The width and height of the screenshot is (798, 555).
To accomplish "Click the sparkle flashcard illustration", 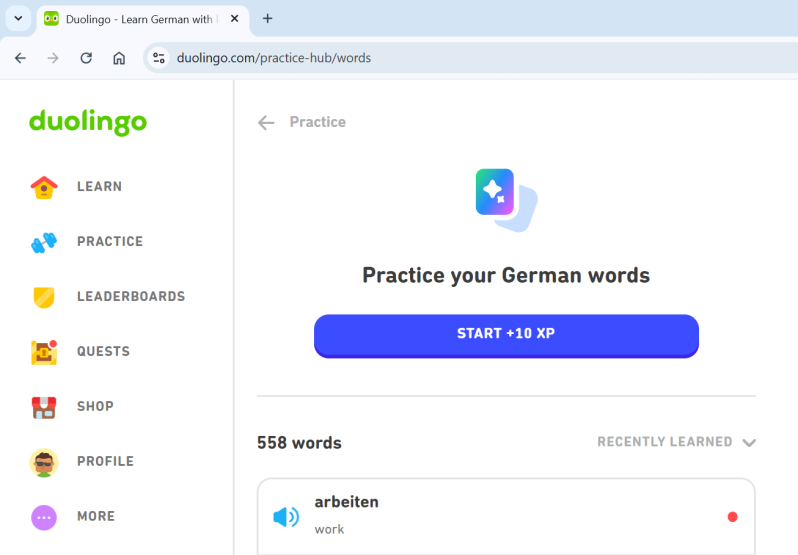I will click(x=506, y=200).
